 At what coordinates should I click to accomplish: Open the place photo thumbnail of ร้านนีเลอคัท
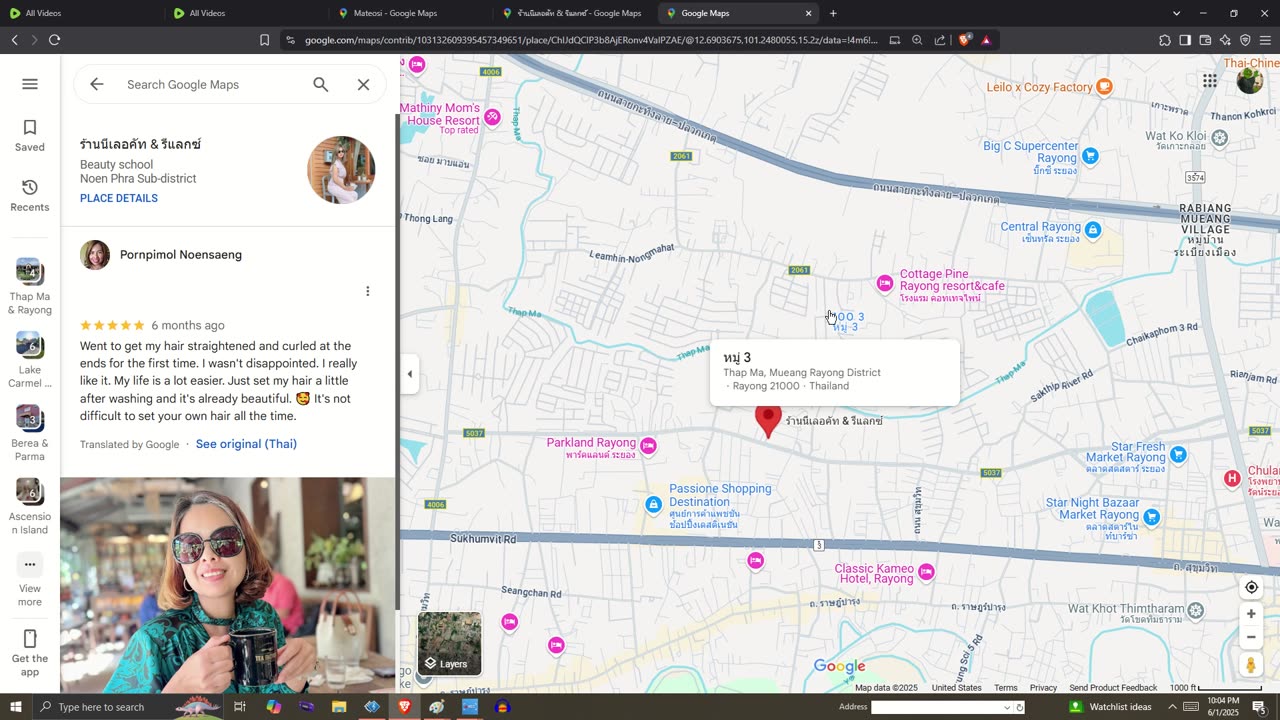[341, 170]
